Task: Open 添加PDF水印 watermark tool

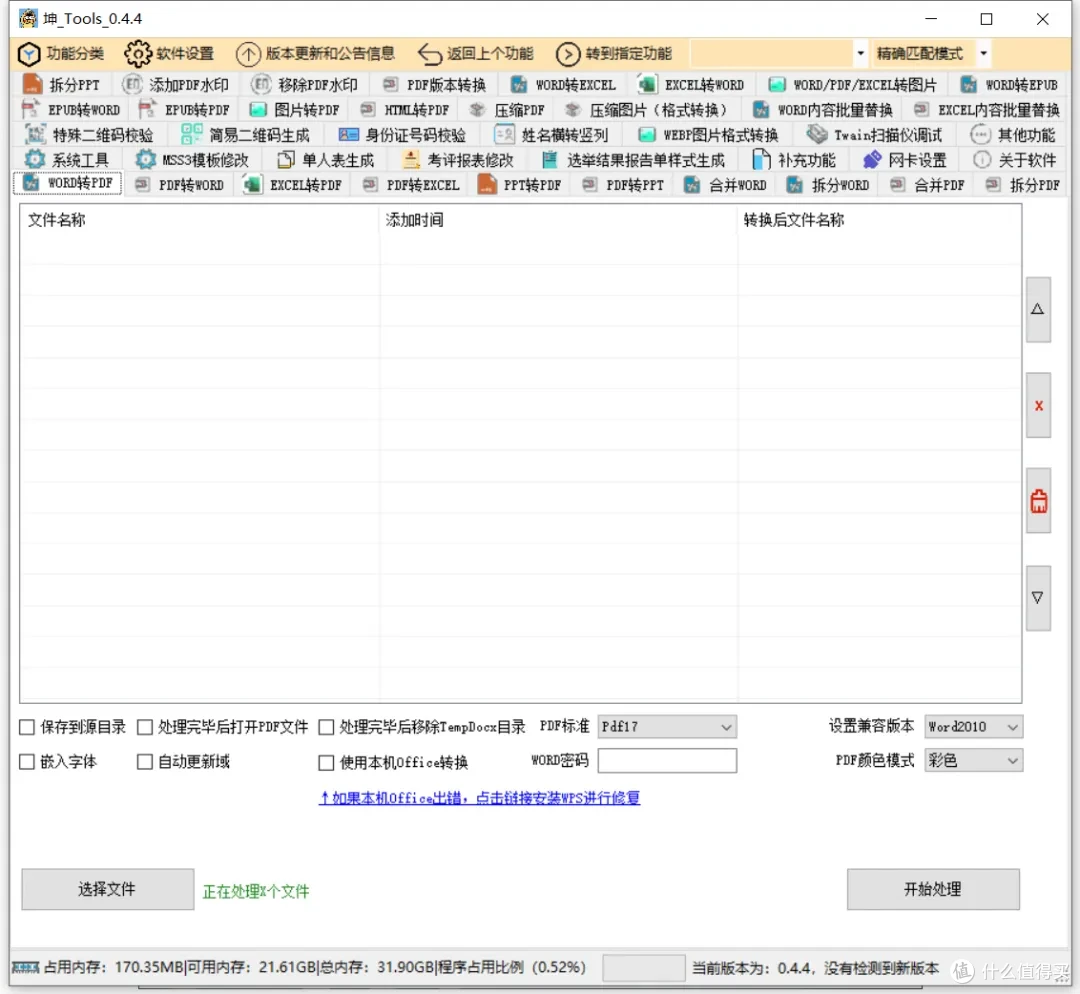Action: [x=175, y=85]
